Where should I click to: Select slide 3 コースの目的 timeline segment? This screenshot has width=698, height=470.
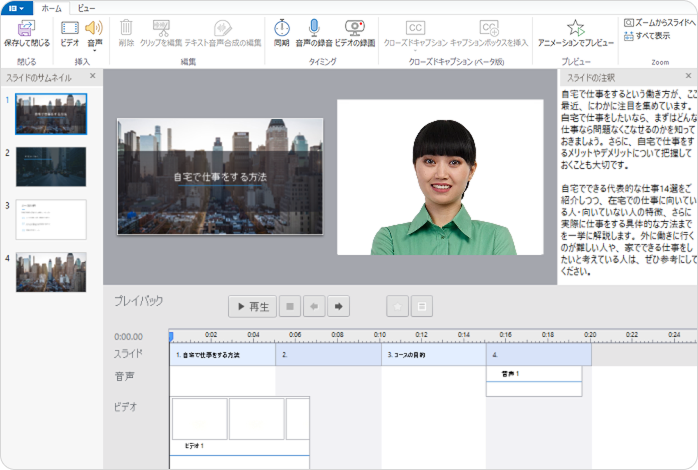pos(433,355)
